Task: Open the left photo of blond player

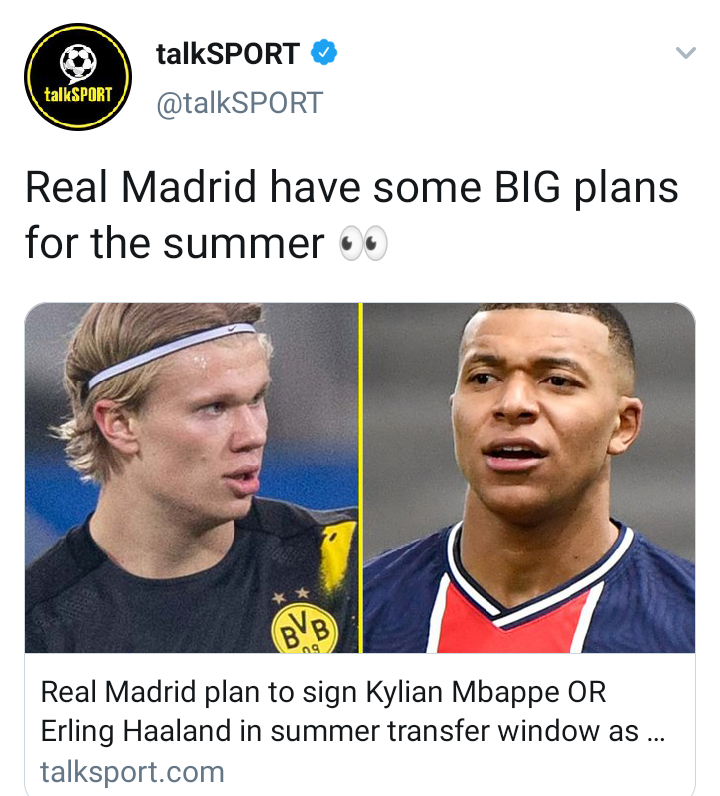Action: click(x=192, y=478)
